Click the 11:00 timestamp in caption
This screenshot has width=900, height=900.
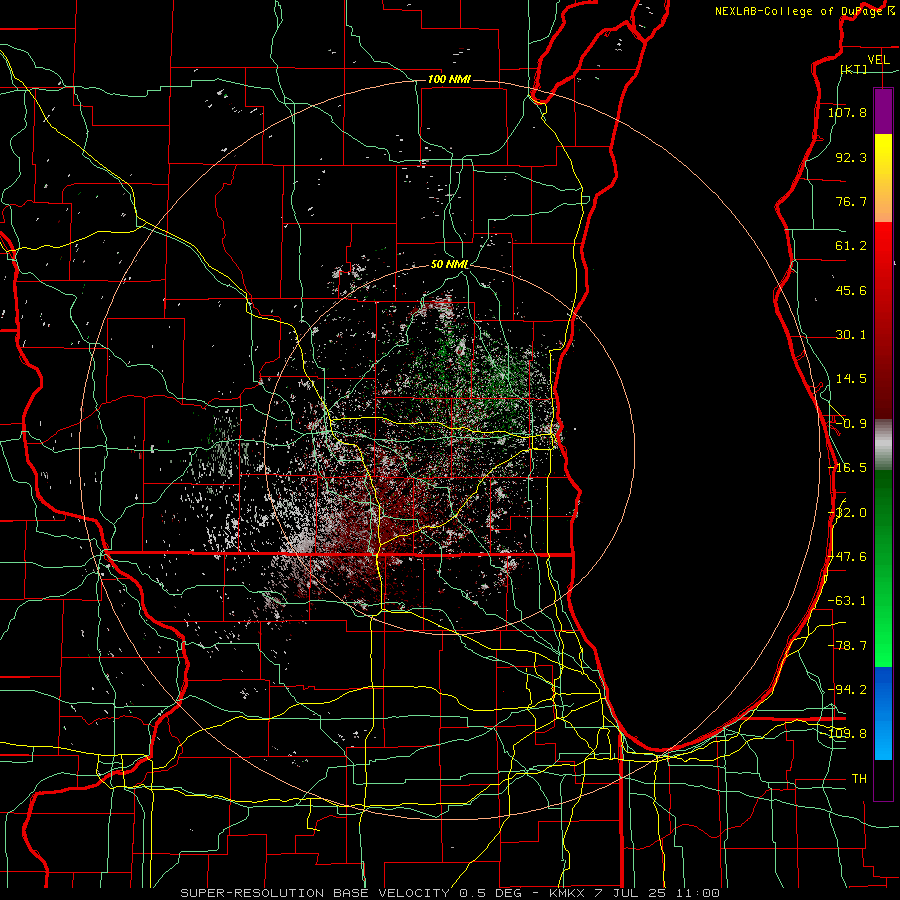tap(699, 893)
